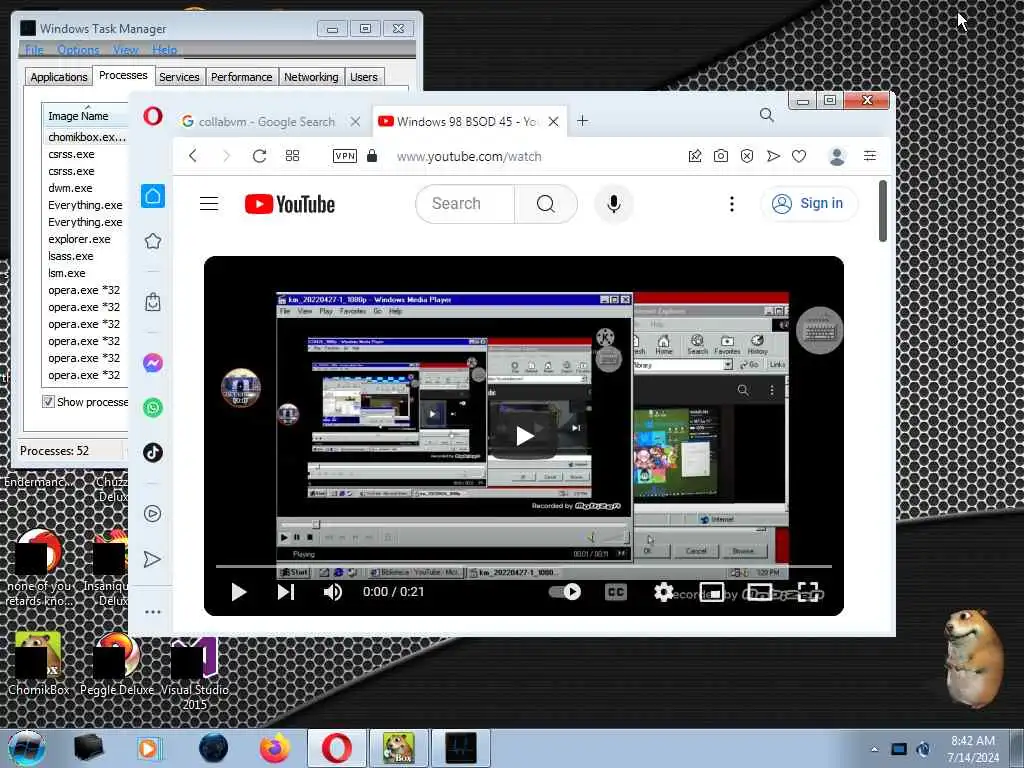Image resolution: width=1024 pixels, height=768 pixels.
Task: Click the page vertical scrollbar
Action: click(x=883, y=211)
